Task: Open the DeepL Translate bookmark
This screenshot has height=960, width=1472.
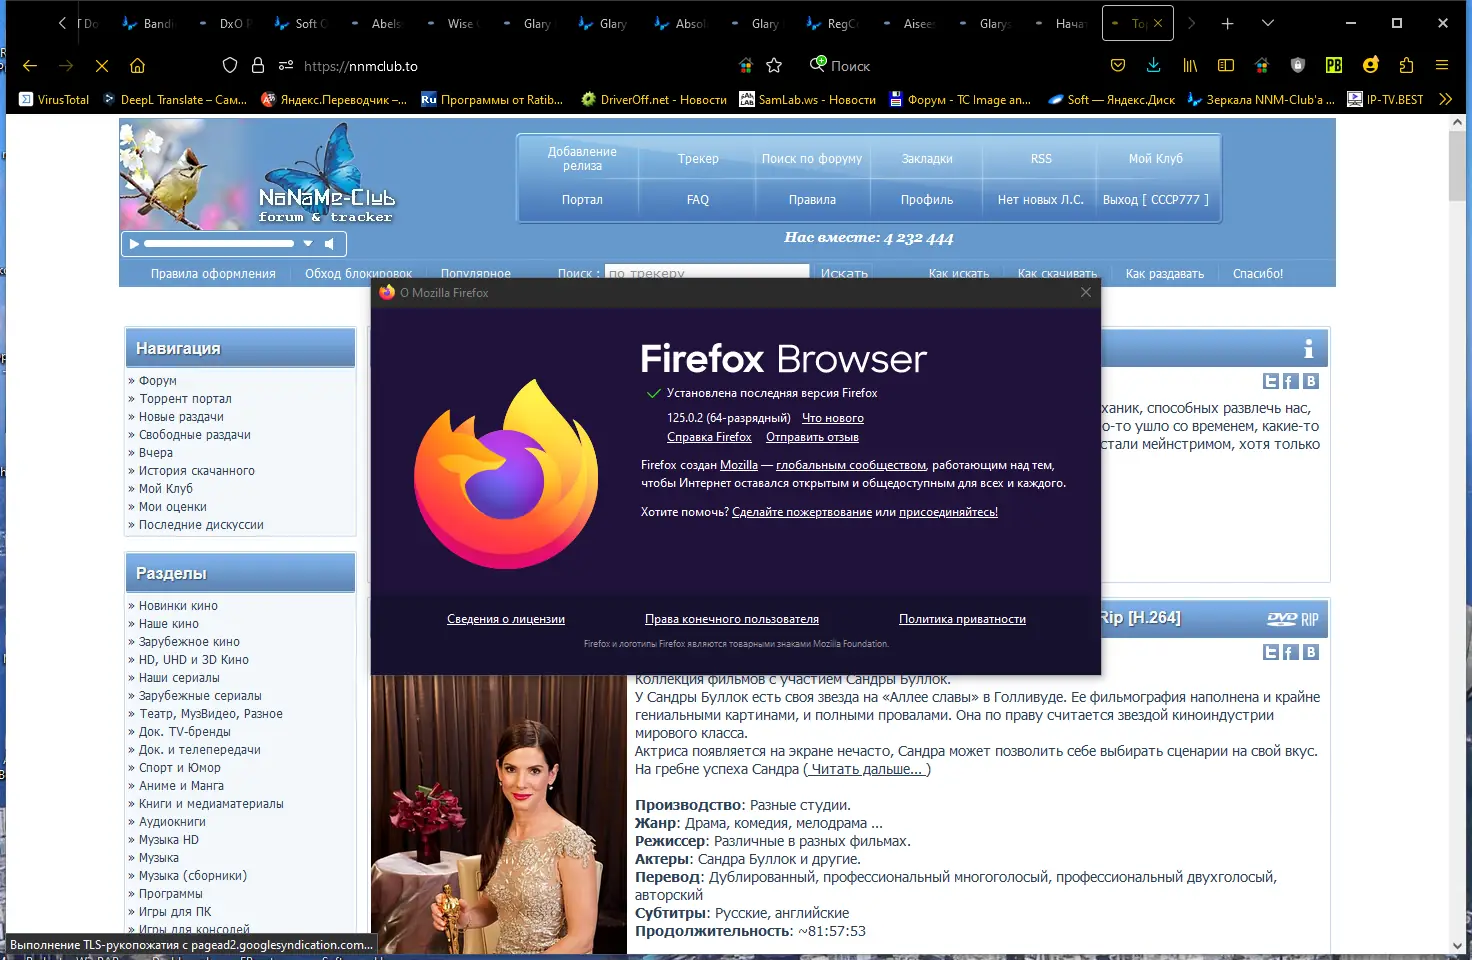Action: 175,99
